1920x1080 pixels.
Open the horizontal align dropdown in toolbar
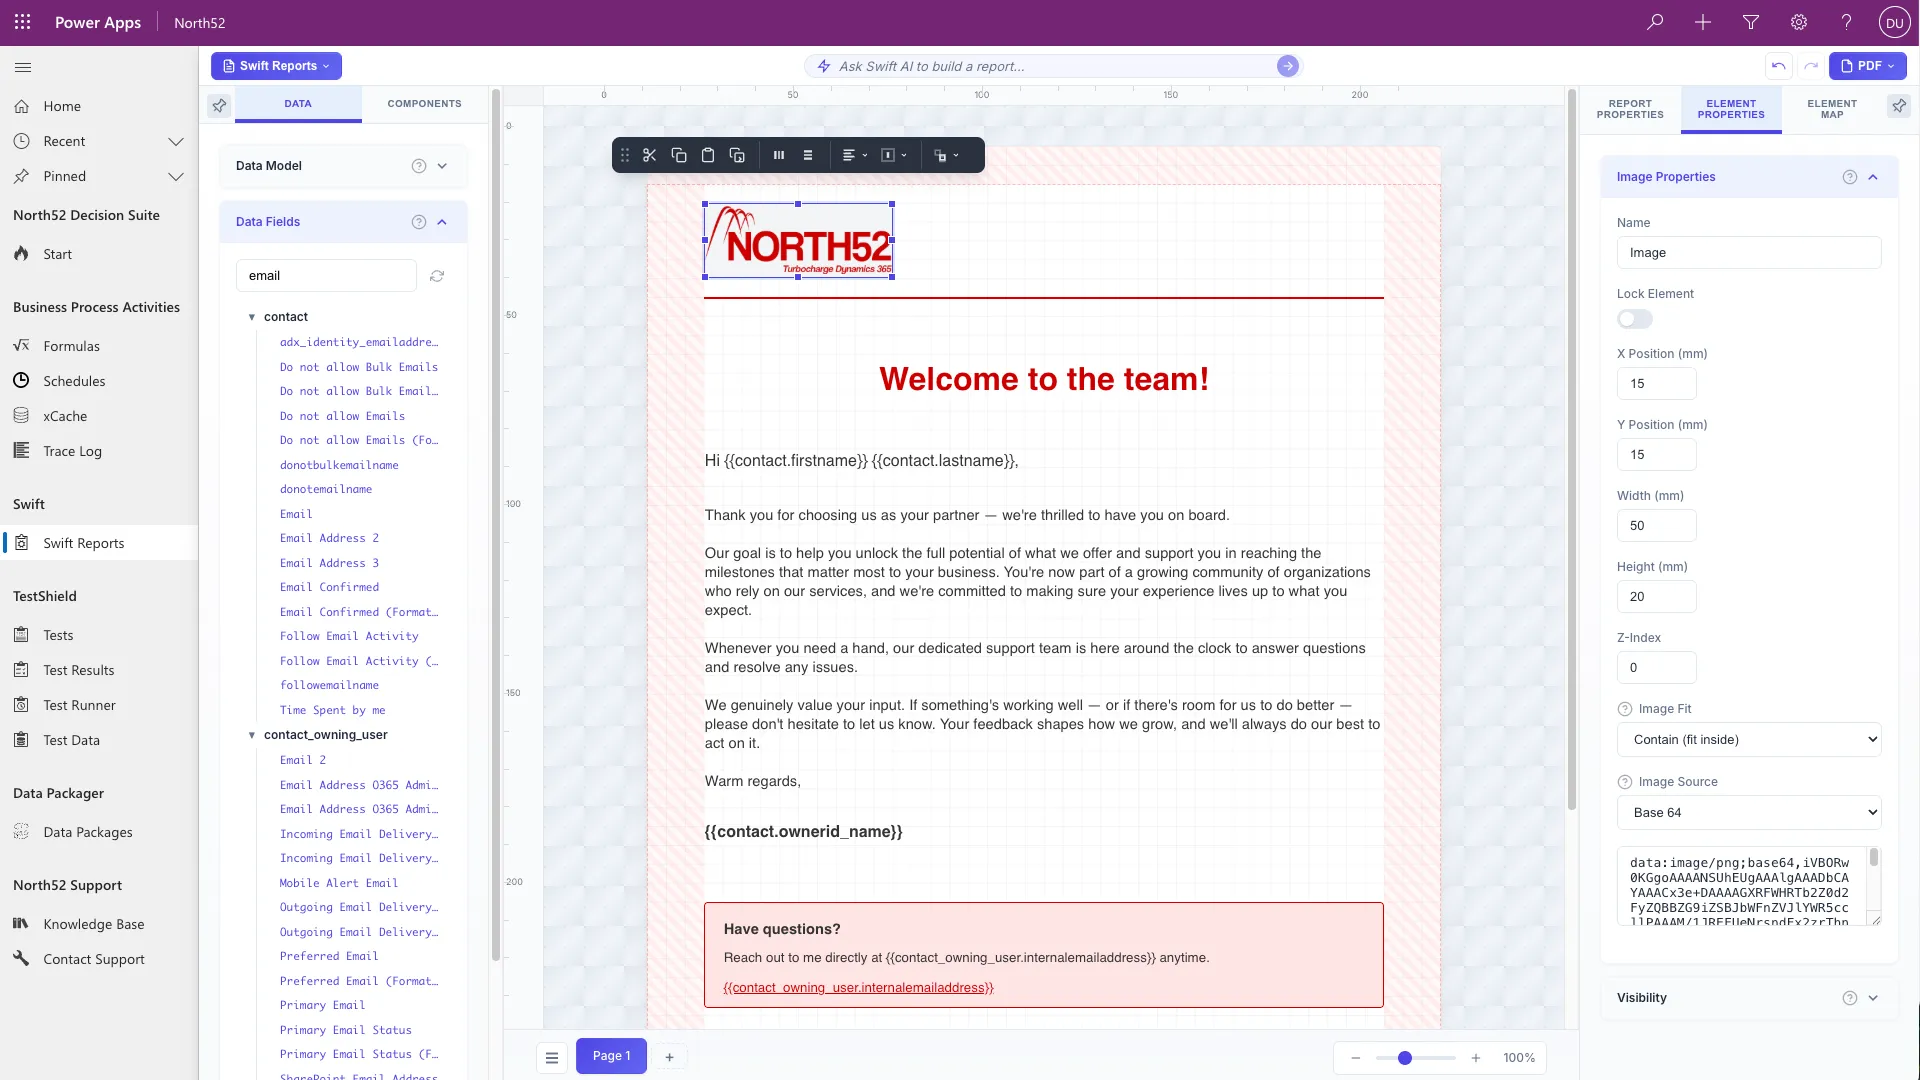[x=854, y=155]
